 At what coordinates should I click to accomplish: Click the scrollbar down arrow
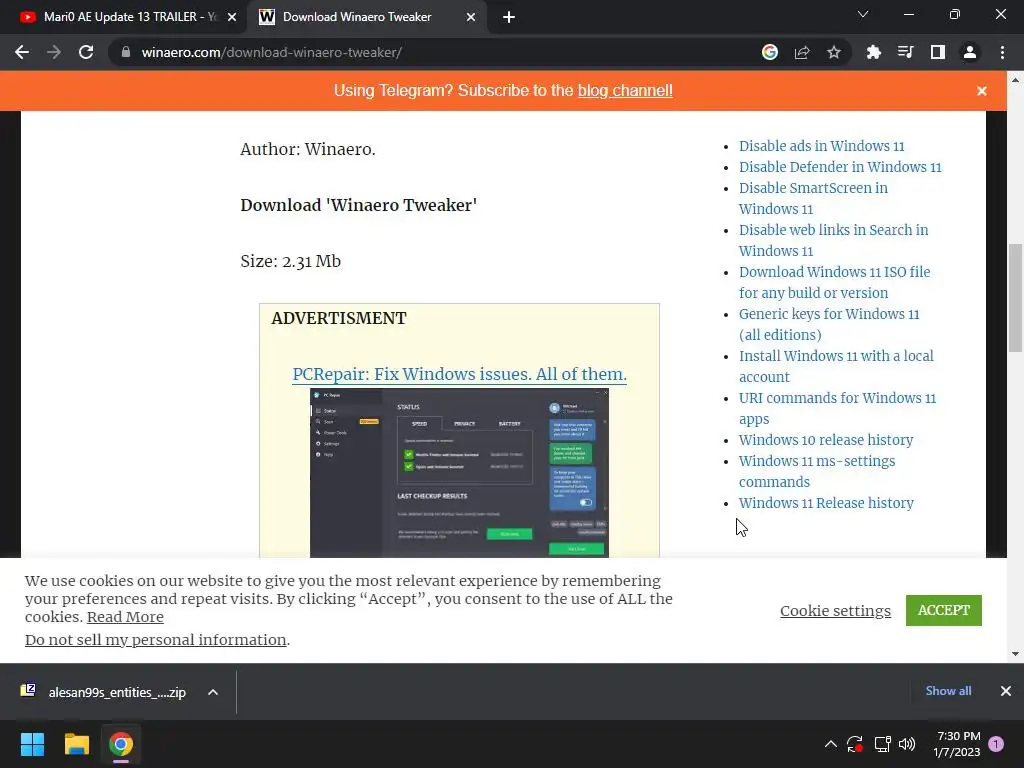(x=1015, y=654)
